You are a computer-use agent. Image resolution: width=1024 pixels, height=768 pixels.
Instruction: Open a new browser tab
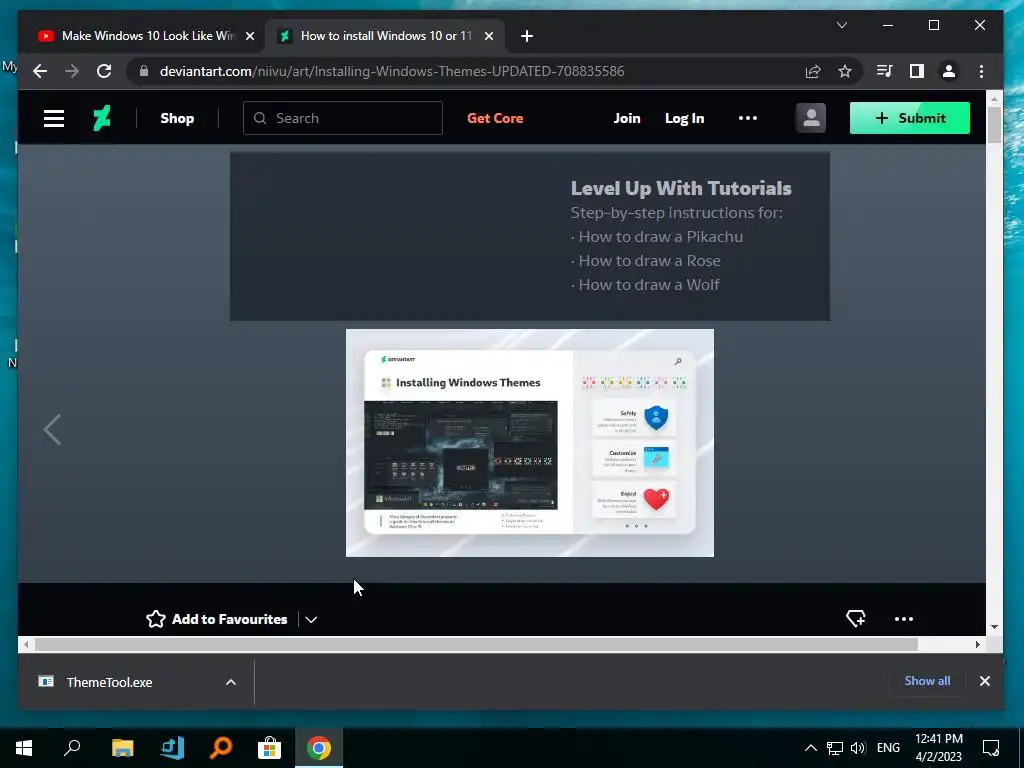coord(526,37)
